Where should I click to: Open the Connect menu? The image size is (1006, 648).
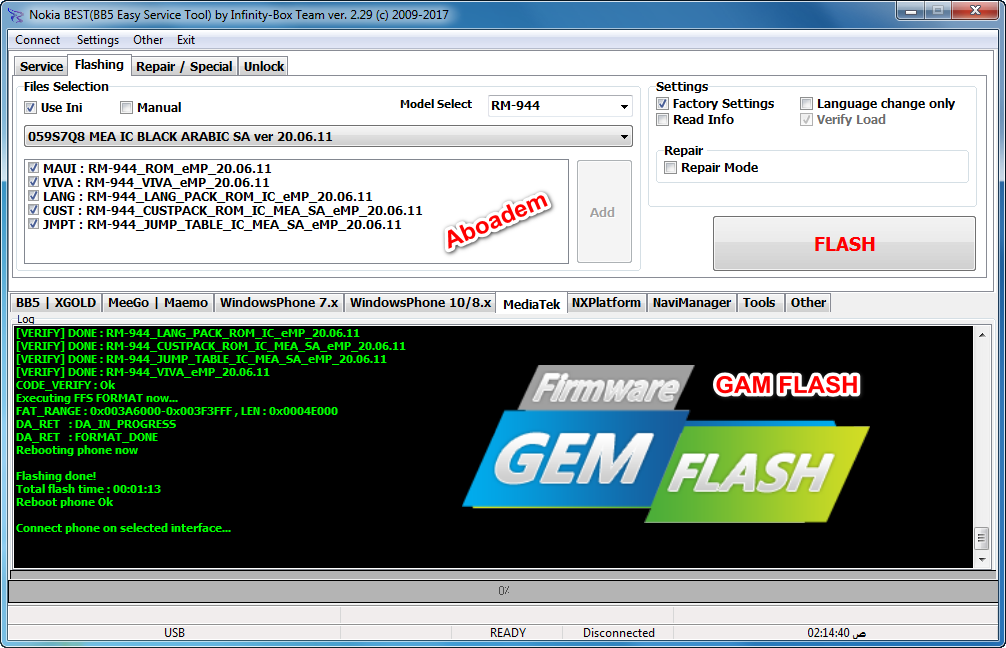(x=37, y=40)
